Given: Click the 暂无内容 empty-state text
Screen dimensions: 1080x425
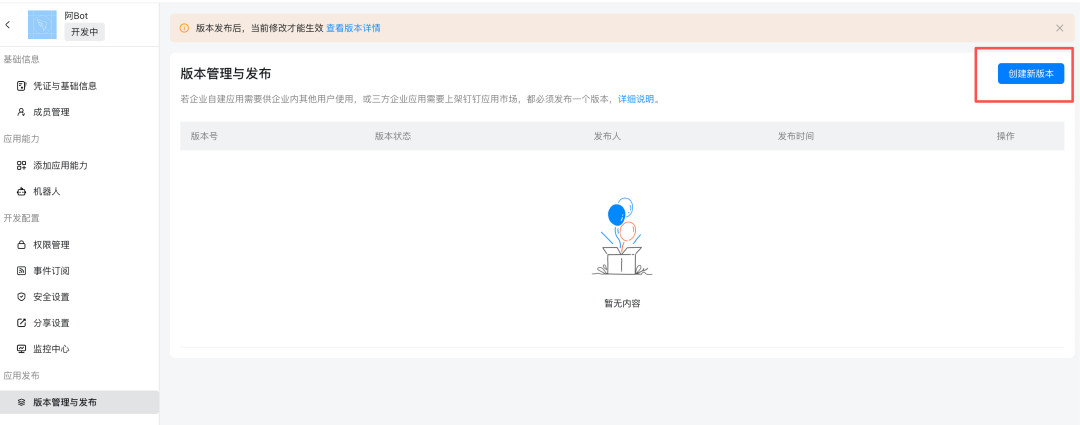Looking at the screenshot, I should (x=622, y=303).
